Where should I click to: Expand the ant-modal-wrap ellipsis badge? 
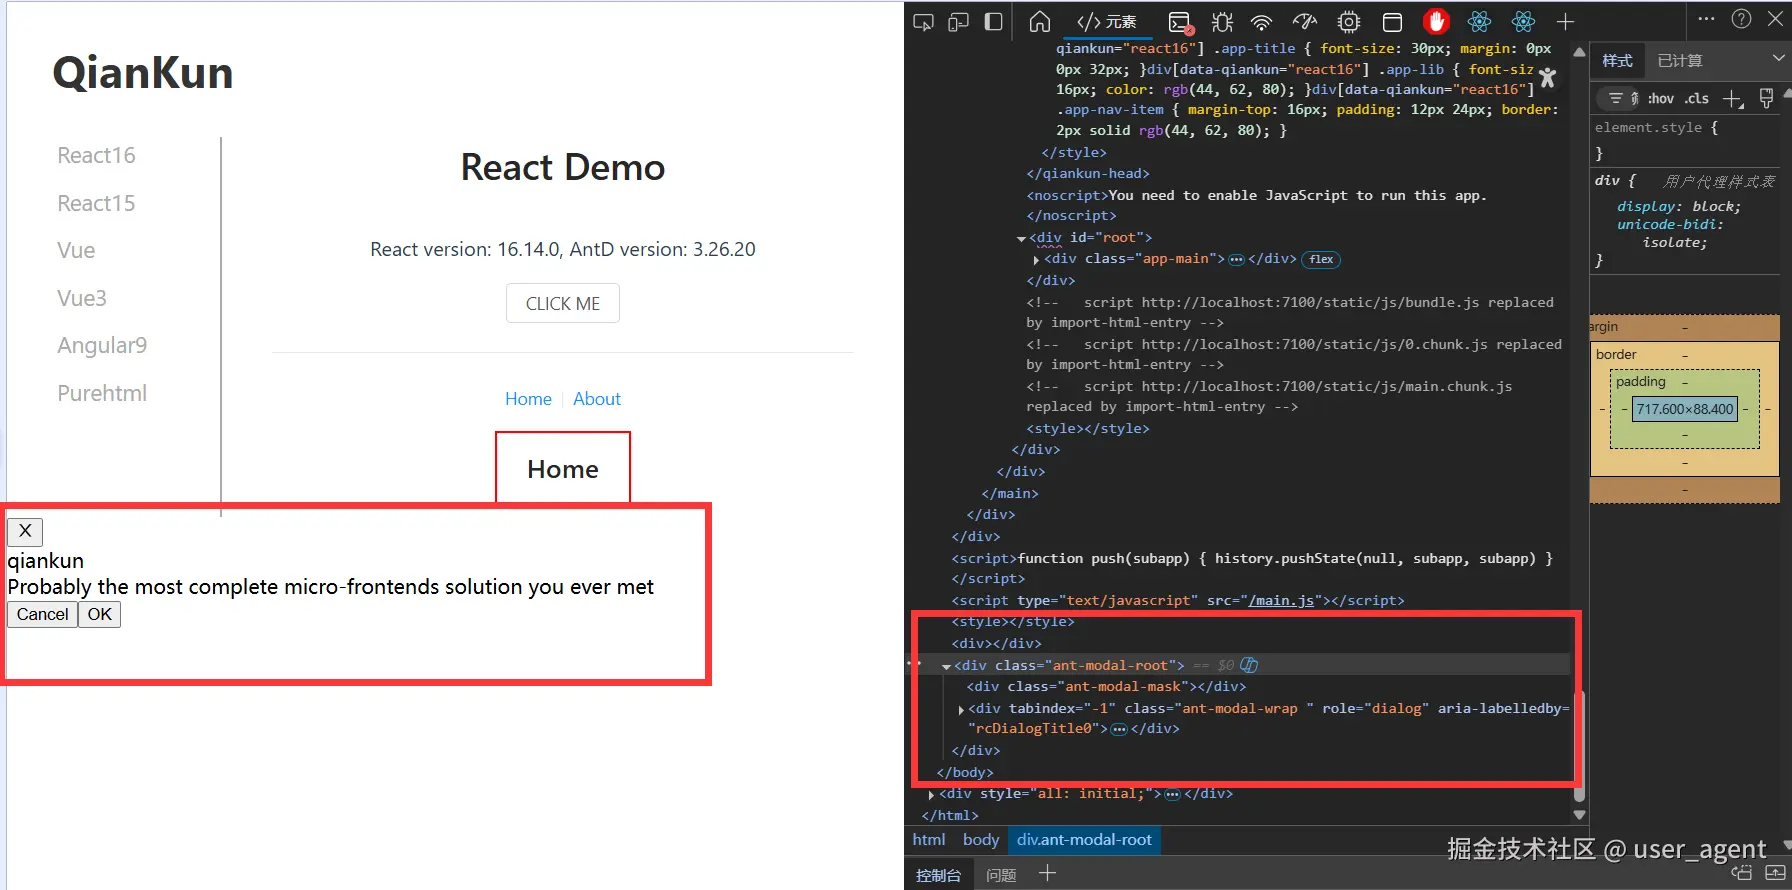1119,730
